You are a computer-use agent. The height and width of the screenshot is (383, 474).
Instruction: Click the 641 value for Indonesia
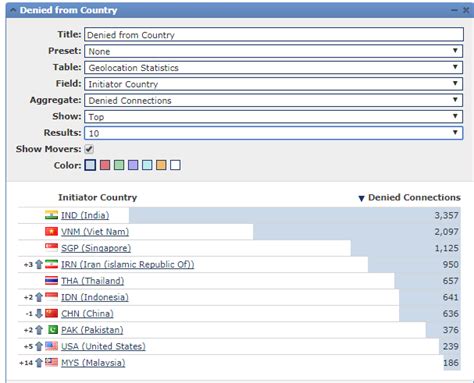(451, 297)
